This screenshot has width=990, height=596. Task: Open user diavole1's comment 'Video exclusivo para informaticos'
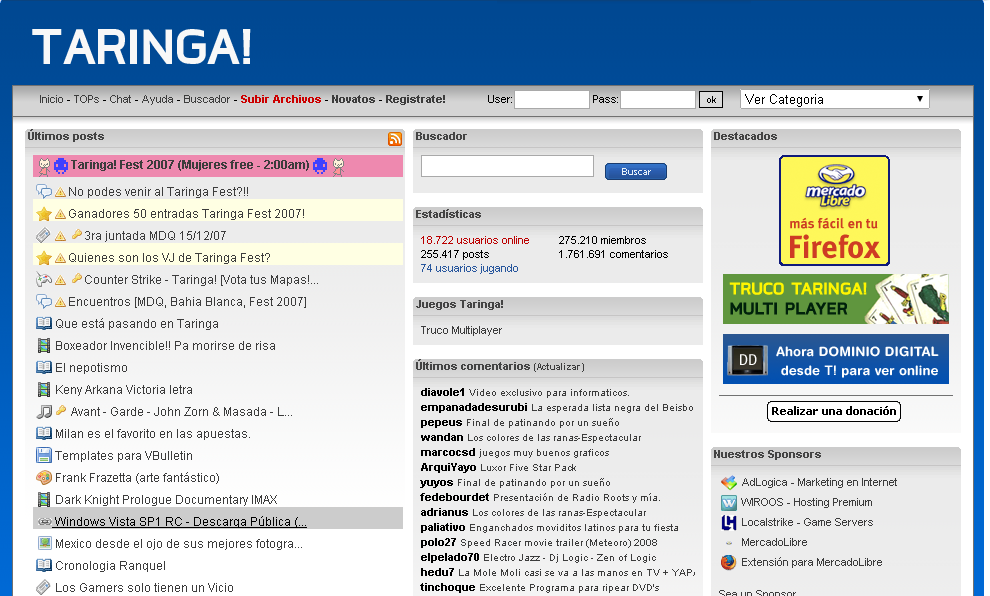click(x=549, y=393)
